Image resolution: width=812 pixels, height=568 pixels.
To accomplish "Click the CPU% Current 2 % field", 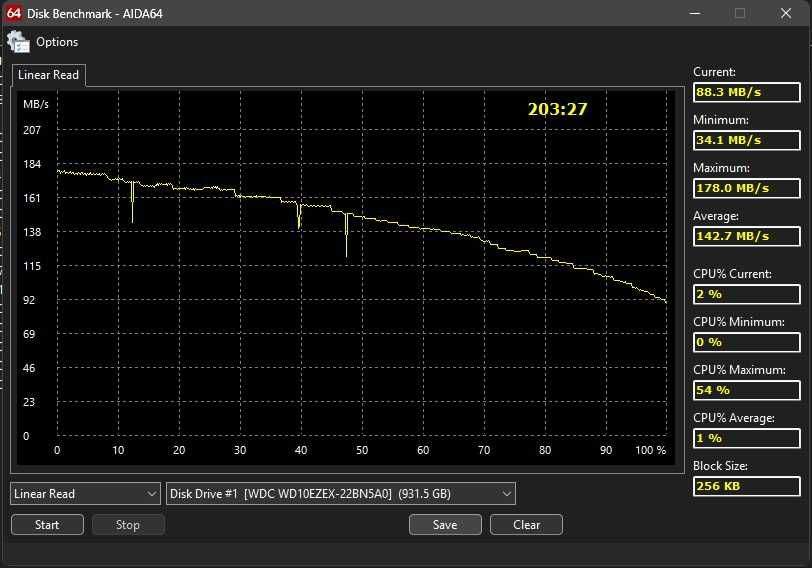I will coord(746,294).
